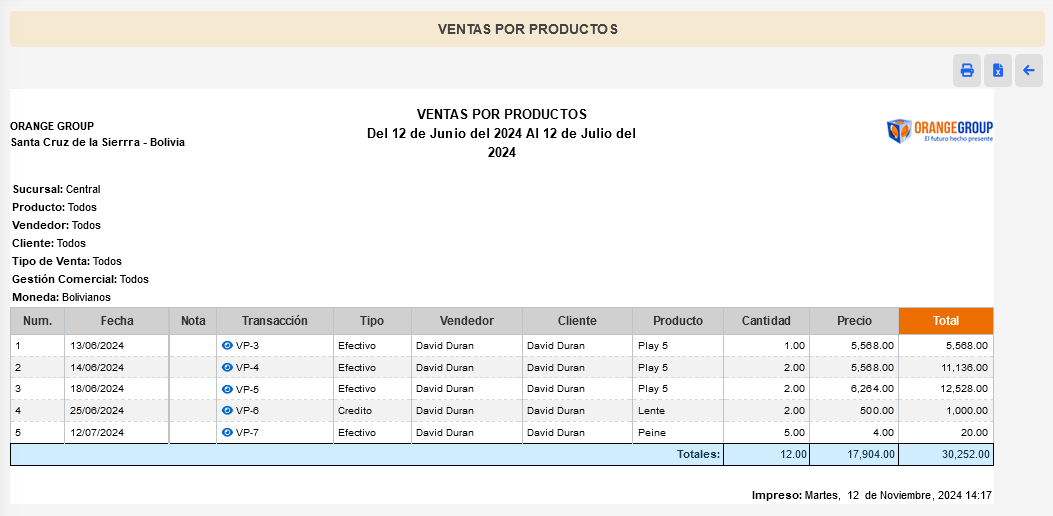The height and width of the screenshot is (516, 1053).
Task: Click date cell 18/06/2024
Action: (x=97, y=388)
